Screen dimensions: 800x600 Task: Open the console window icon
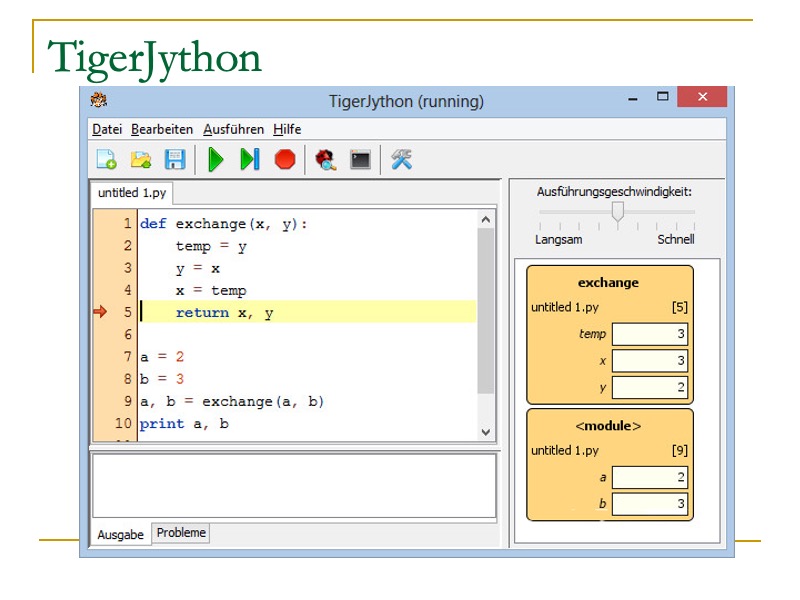(x=360, y=159)
